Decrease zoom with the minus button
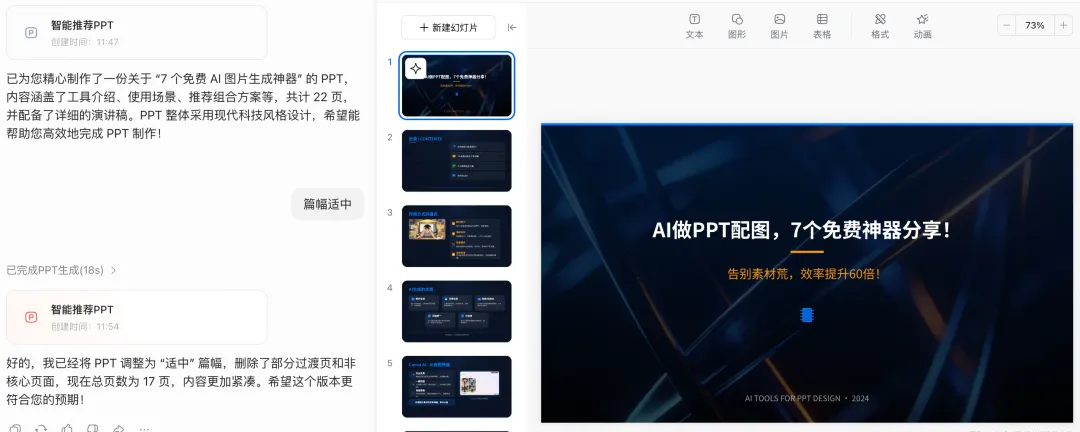Image resolution: width=1080 pixels, height=432 pixels. click(x=1007, y=25)
